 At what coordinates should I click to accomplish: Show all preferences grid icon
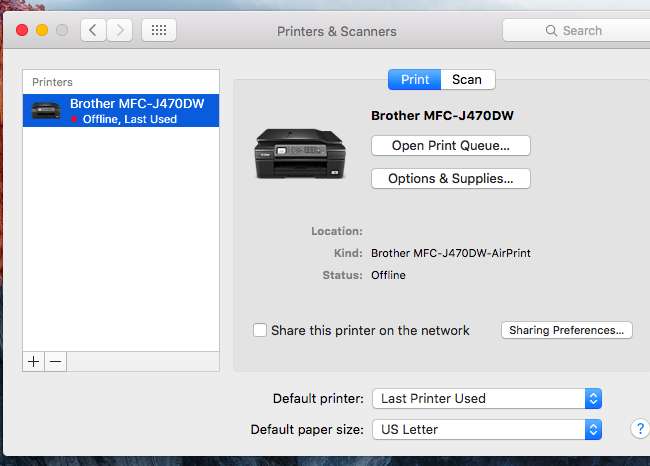[x=158, y=30]
